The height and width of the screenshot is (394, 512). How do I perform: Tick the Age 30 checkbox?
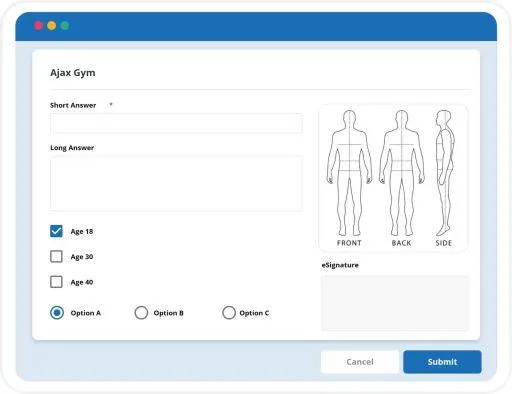pyautogui.click(x=56, y=256)
